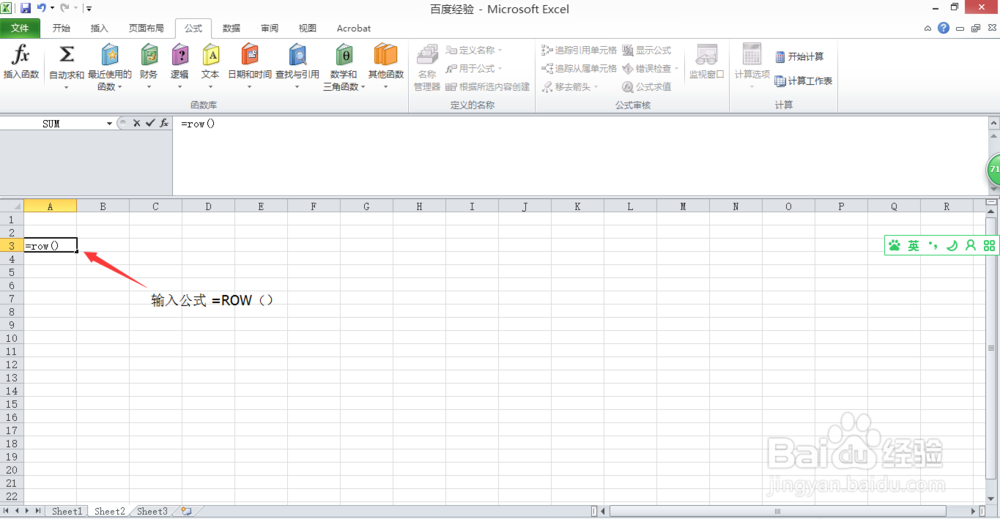Switch to the Insert (插入) tab
Screen dimensions: 1000x519
pos(99,28)
